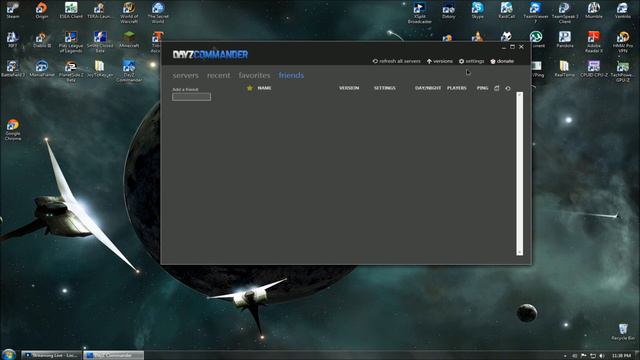The width and height of the screenshot is (640, 360).
Task: Switch to the servers tab
Action: click(x=185, y=75)
